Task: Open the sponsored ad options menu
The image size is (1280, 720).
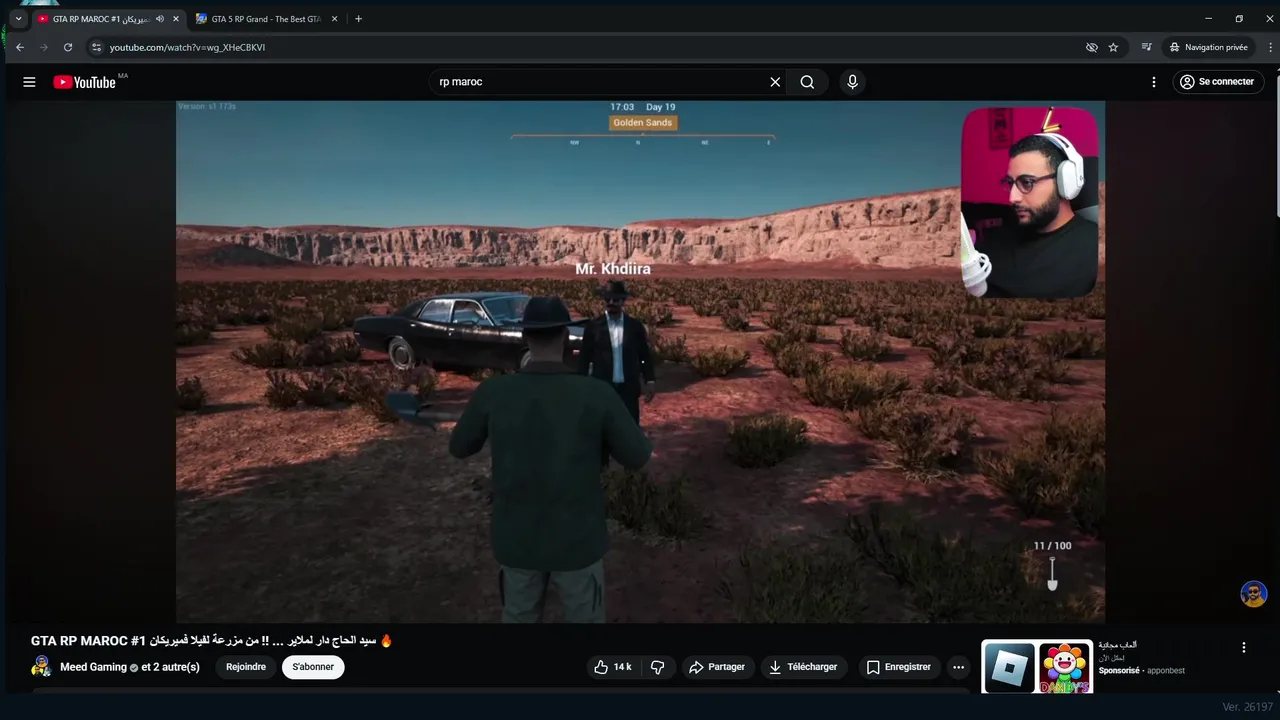Action: click(1244, 648)
